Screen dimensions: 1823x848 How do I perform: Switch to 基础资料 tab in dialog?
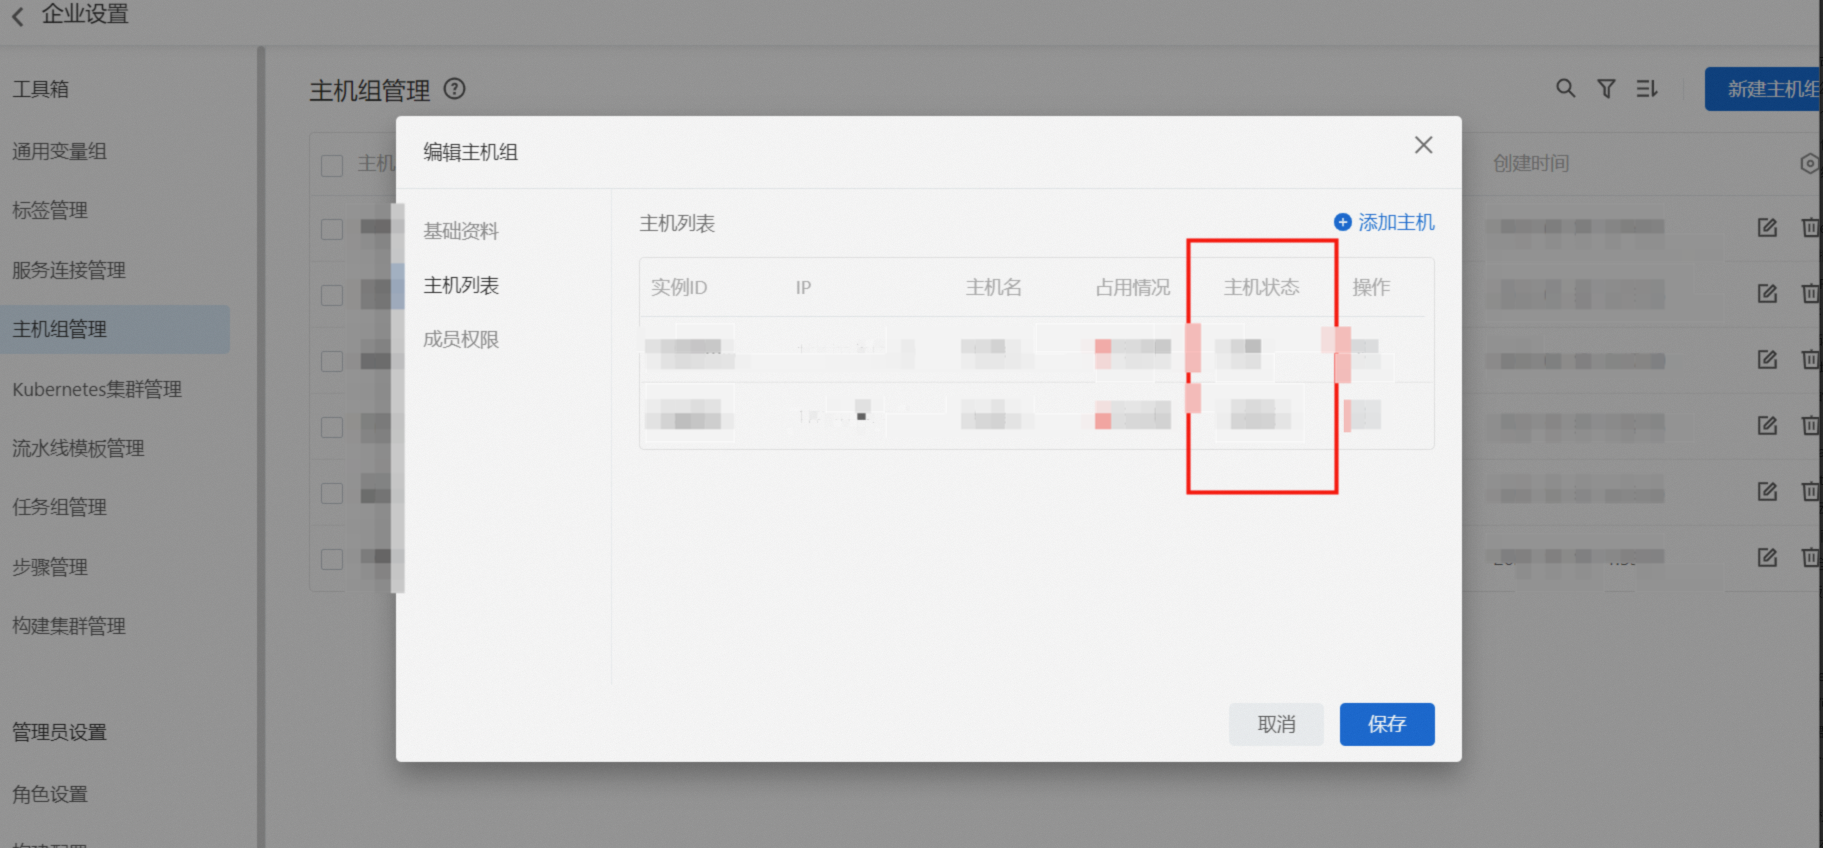pos(461,231)
